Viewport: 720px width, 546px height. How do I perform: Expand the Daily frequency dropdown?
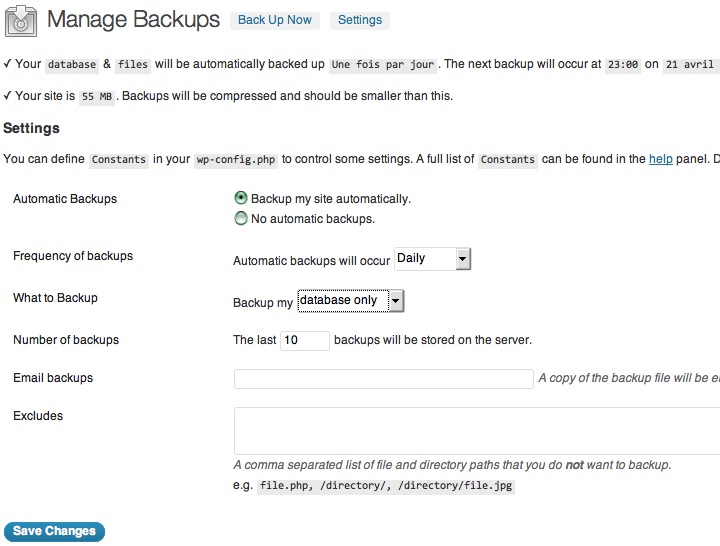[432, 259]
